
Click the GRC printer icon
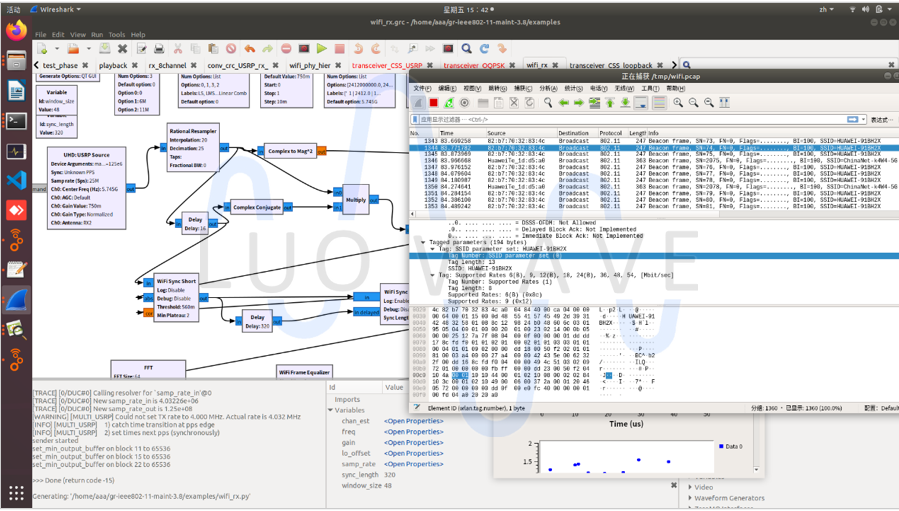(x=159, y=48)
